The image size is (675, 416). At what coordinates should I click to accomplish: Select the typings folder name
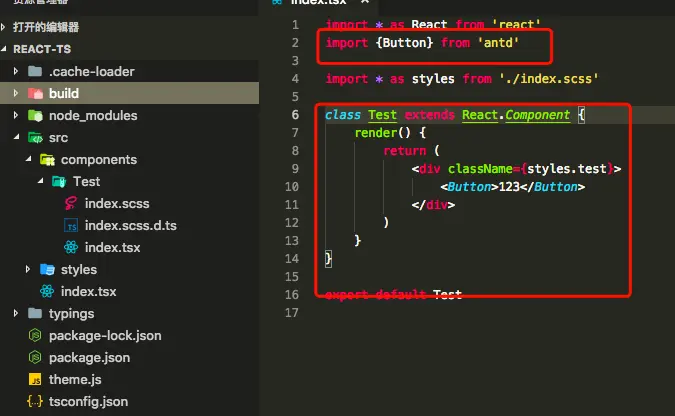coord(71,314)
